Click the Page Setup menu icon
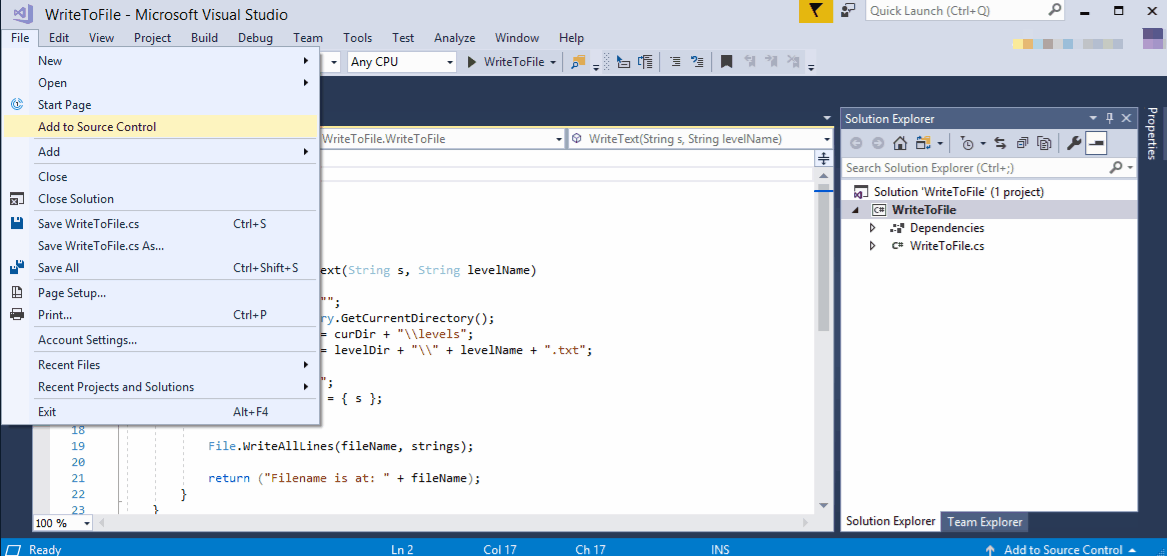The image size is (1167, 556). click(16, 293)
